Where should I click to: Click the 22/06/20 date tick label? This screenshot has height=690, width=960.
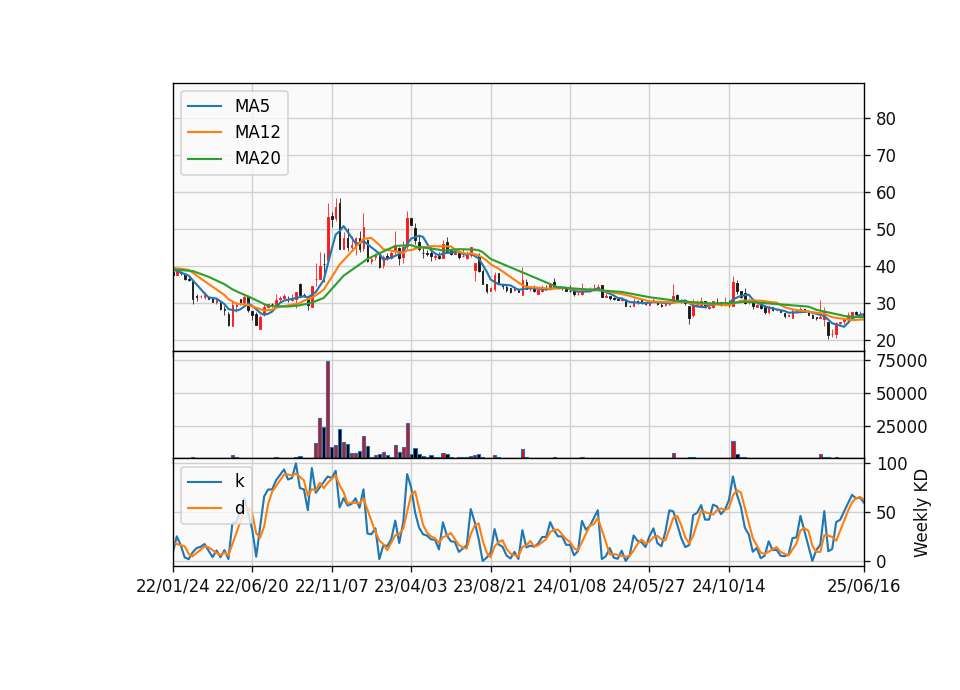click(252, 587)
